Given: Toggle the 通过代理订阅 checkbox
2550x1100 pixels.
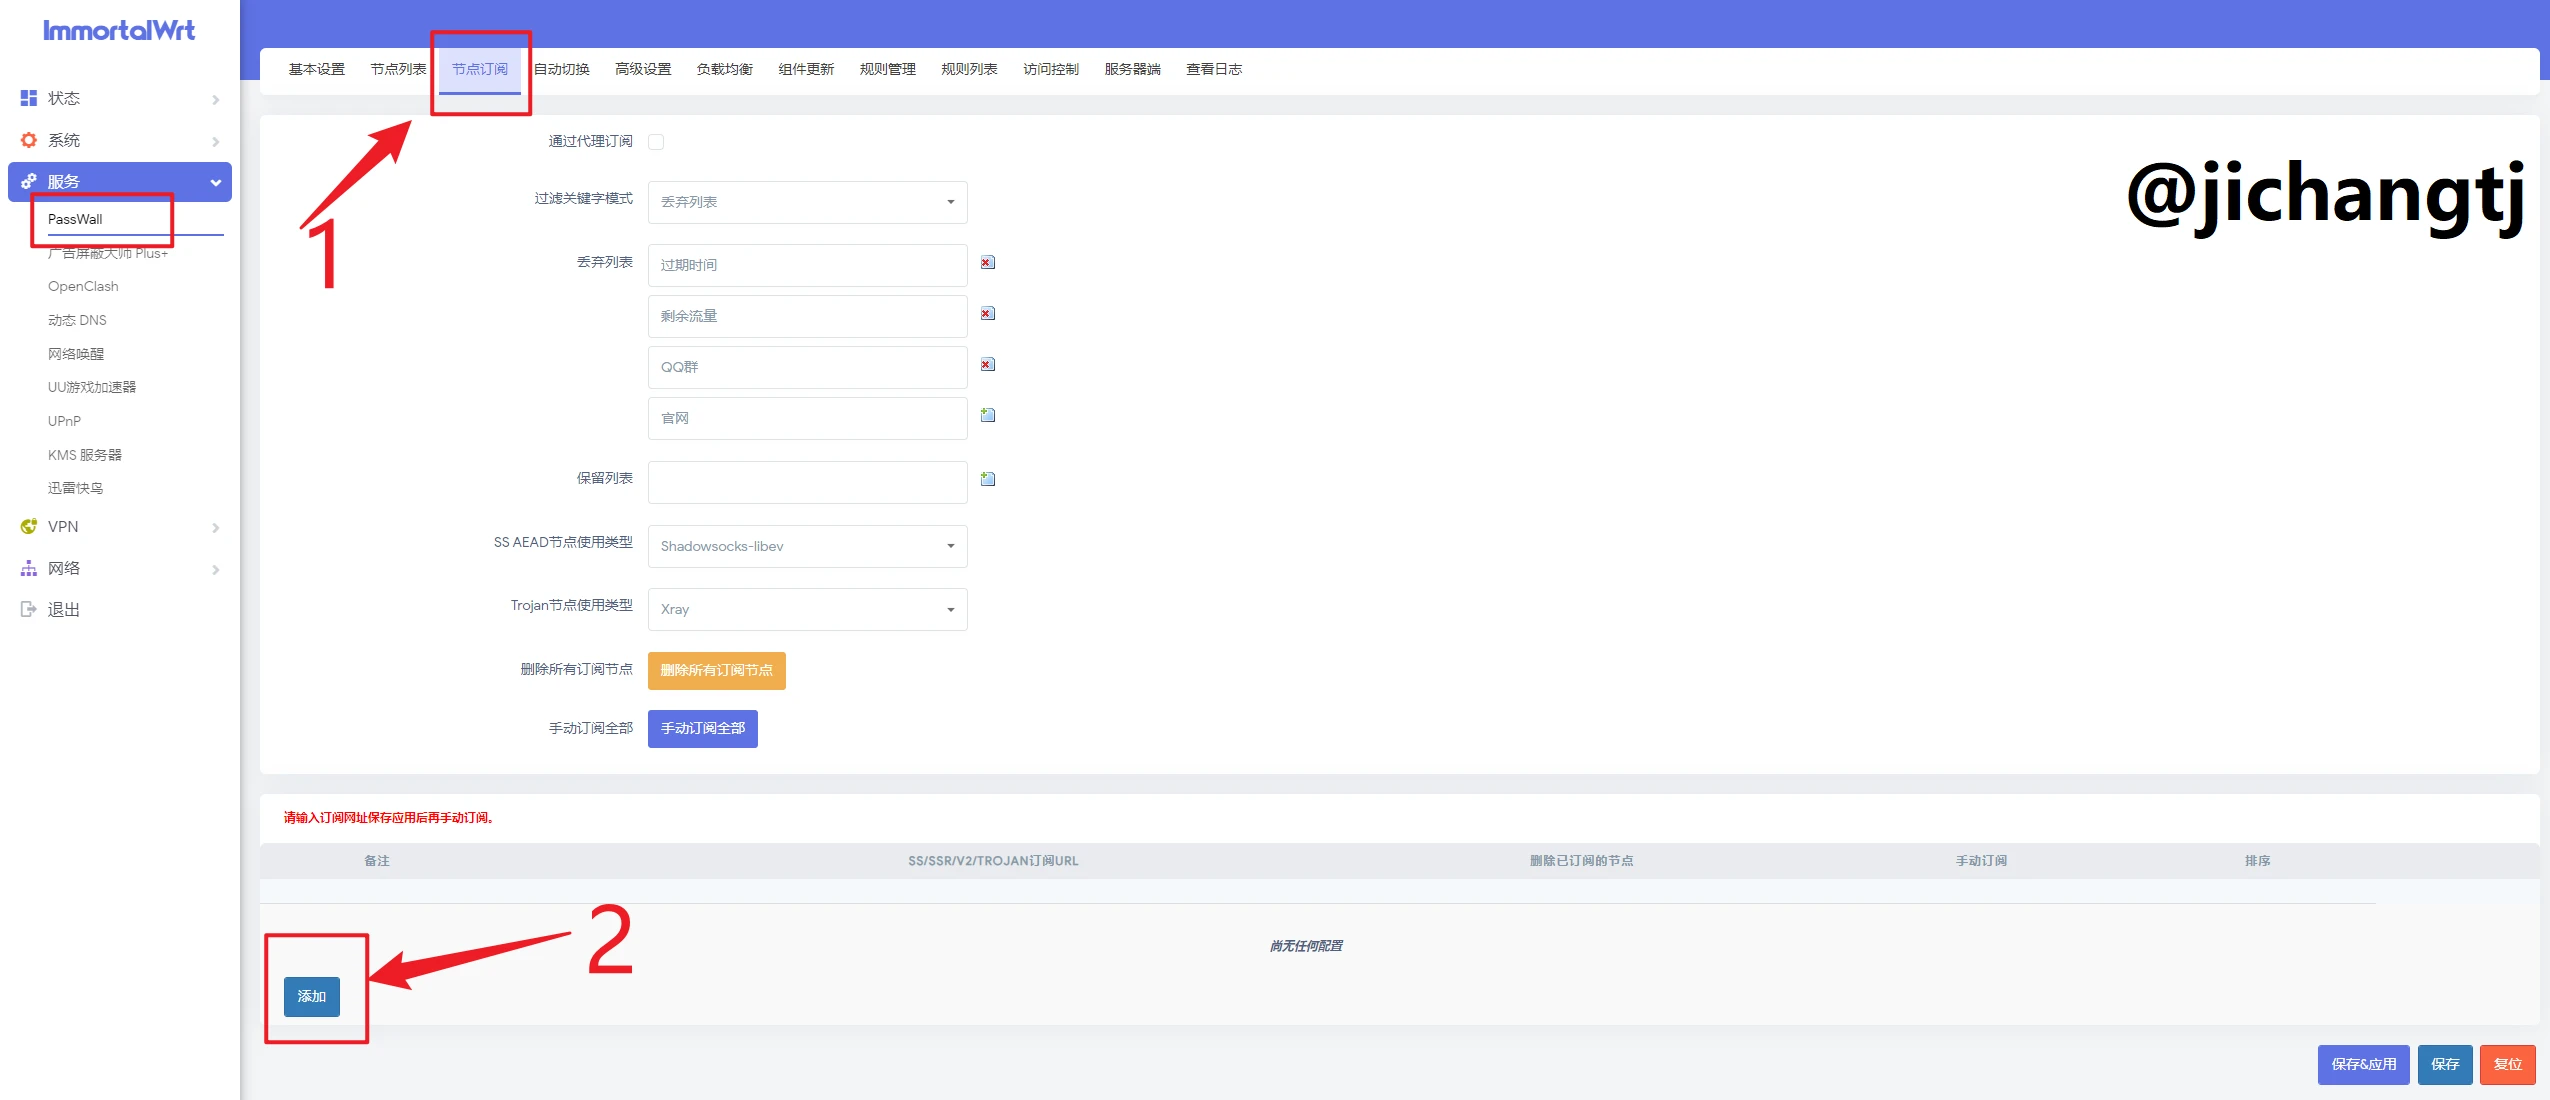Looking at the screenshot, I should (x=656, y=142).
